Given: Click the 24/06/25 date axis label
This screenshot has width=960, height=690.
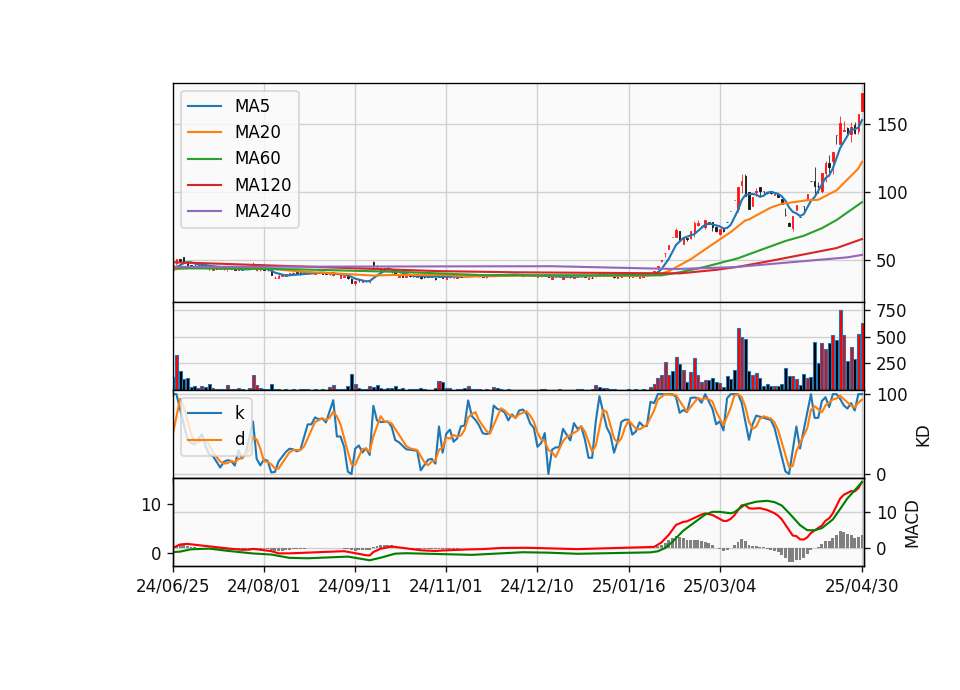Looking at the screenshot, I should 173,586.
